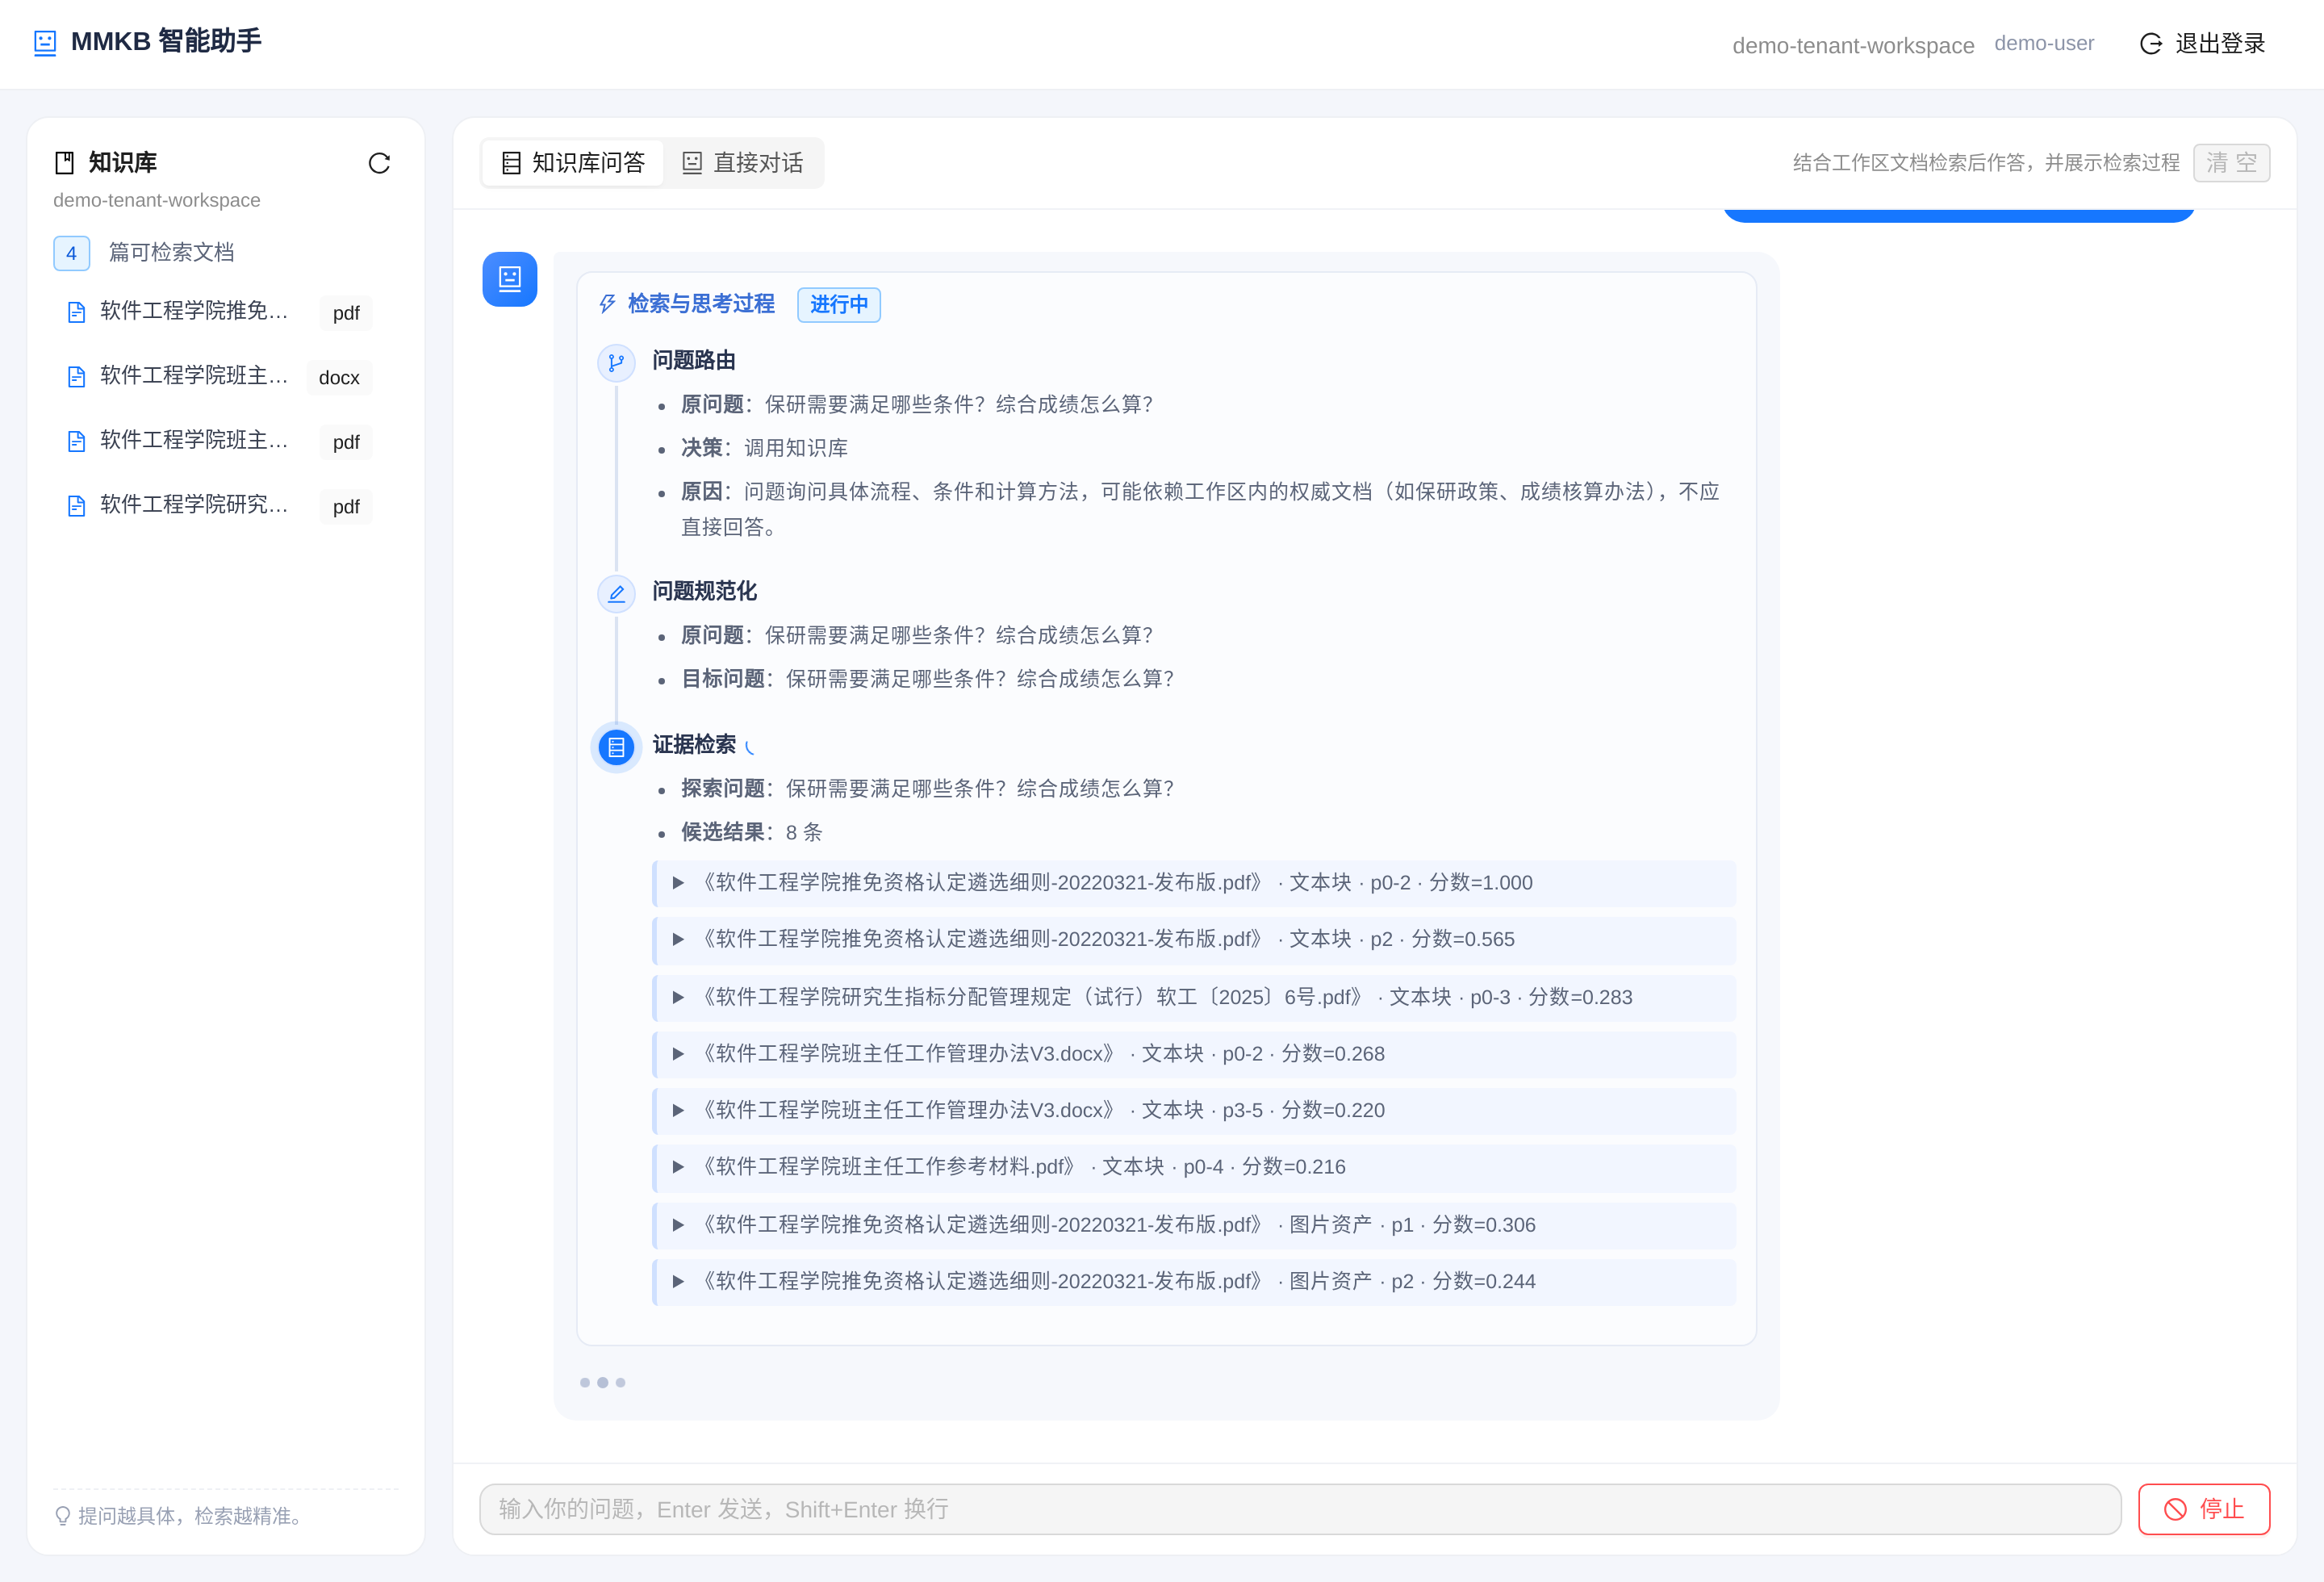Click the logout arrow icon

coord(2150,44)
